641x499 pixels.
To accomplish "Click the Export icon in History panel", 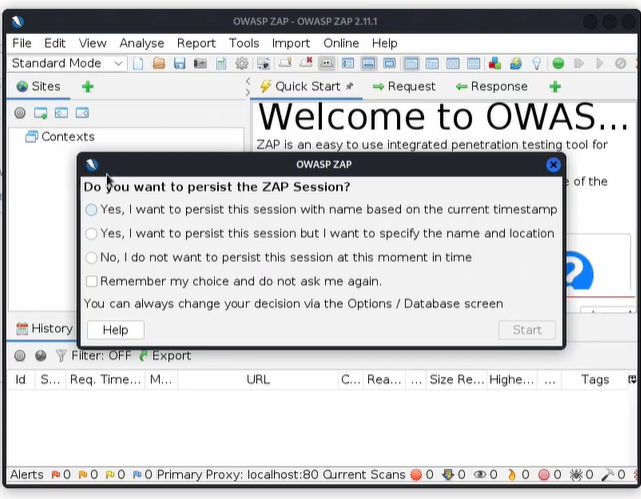I will click(144, 355).
